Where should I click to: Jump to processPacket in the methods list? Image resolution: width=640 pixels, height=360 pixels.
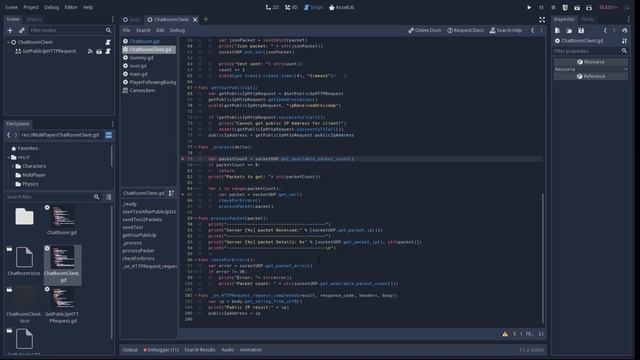pyautogui.click(x=138, y=251)
